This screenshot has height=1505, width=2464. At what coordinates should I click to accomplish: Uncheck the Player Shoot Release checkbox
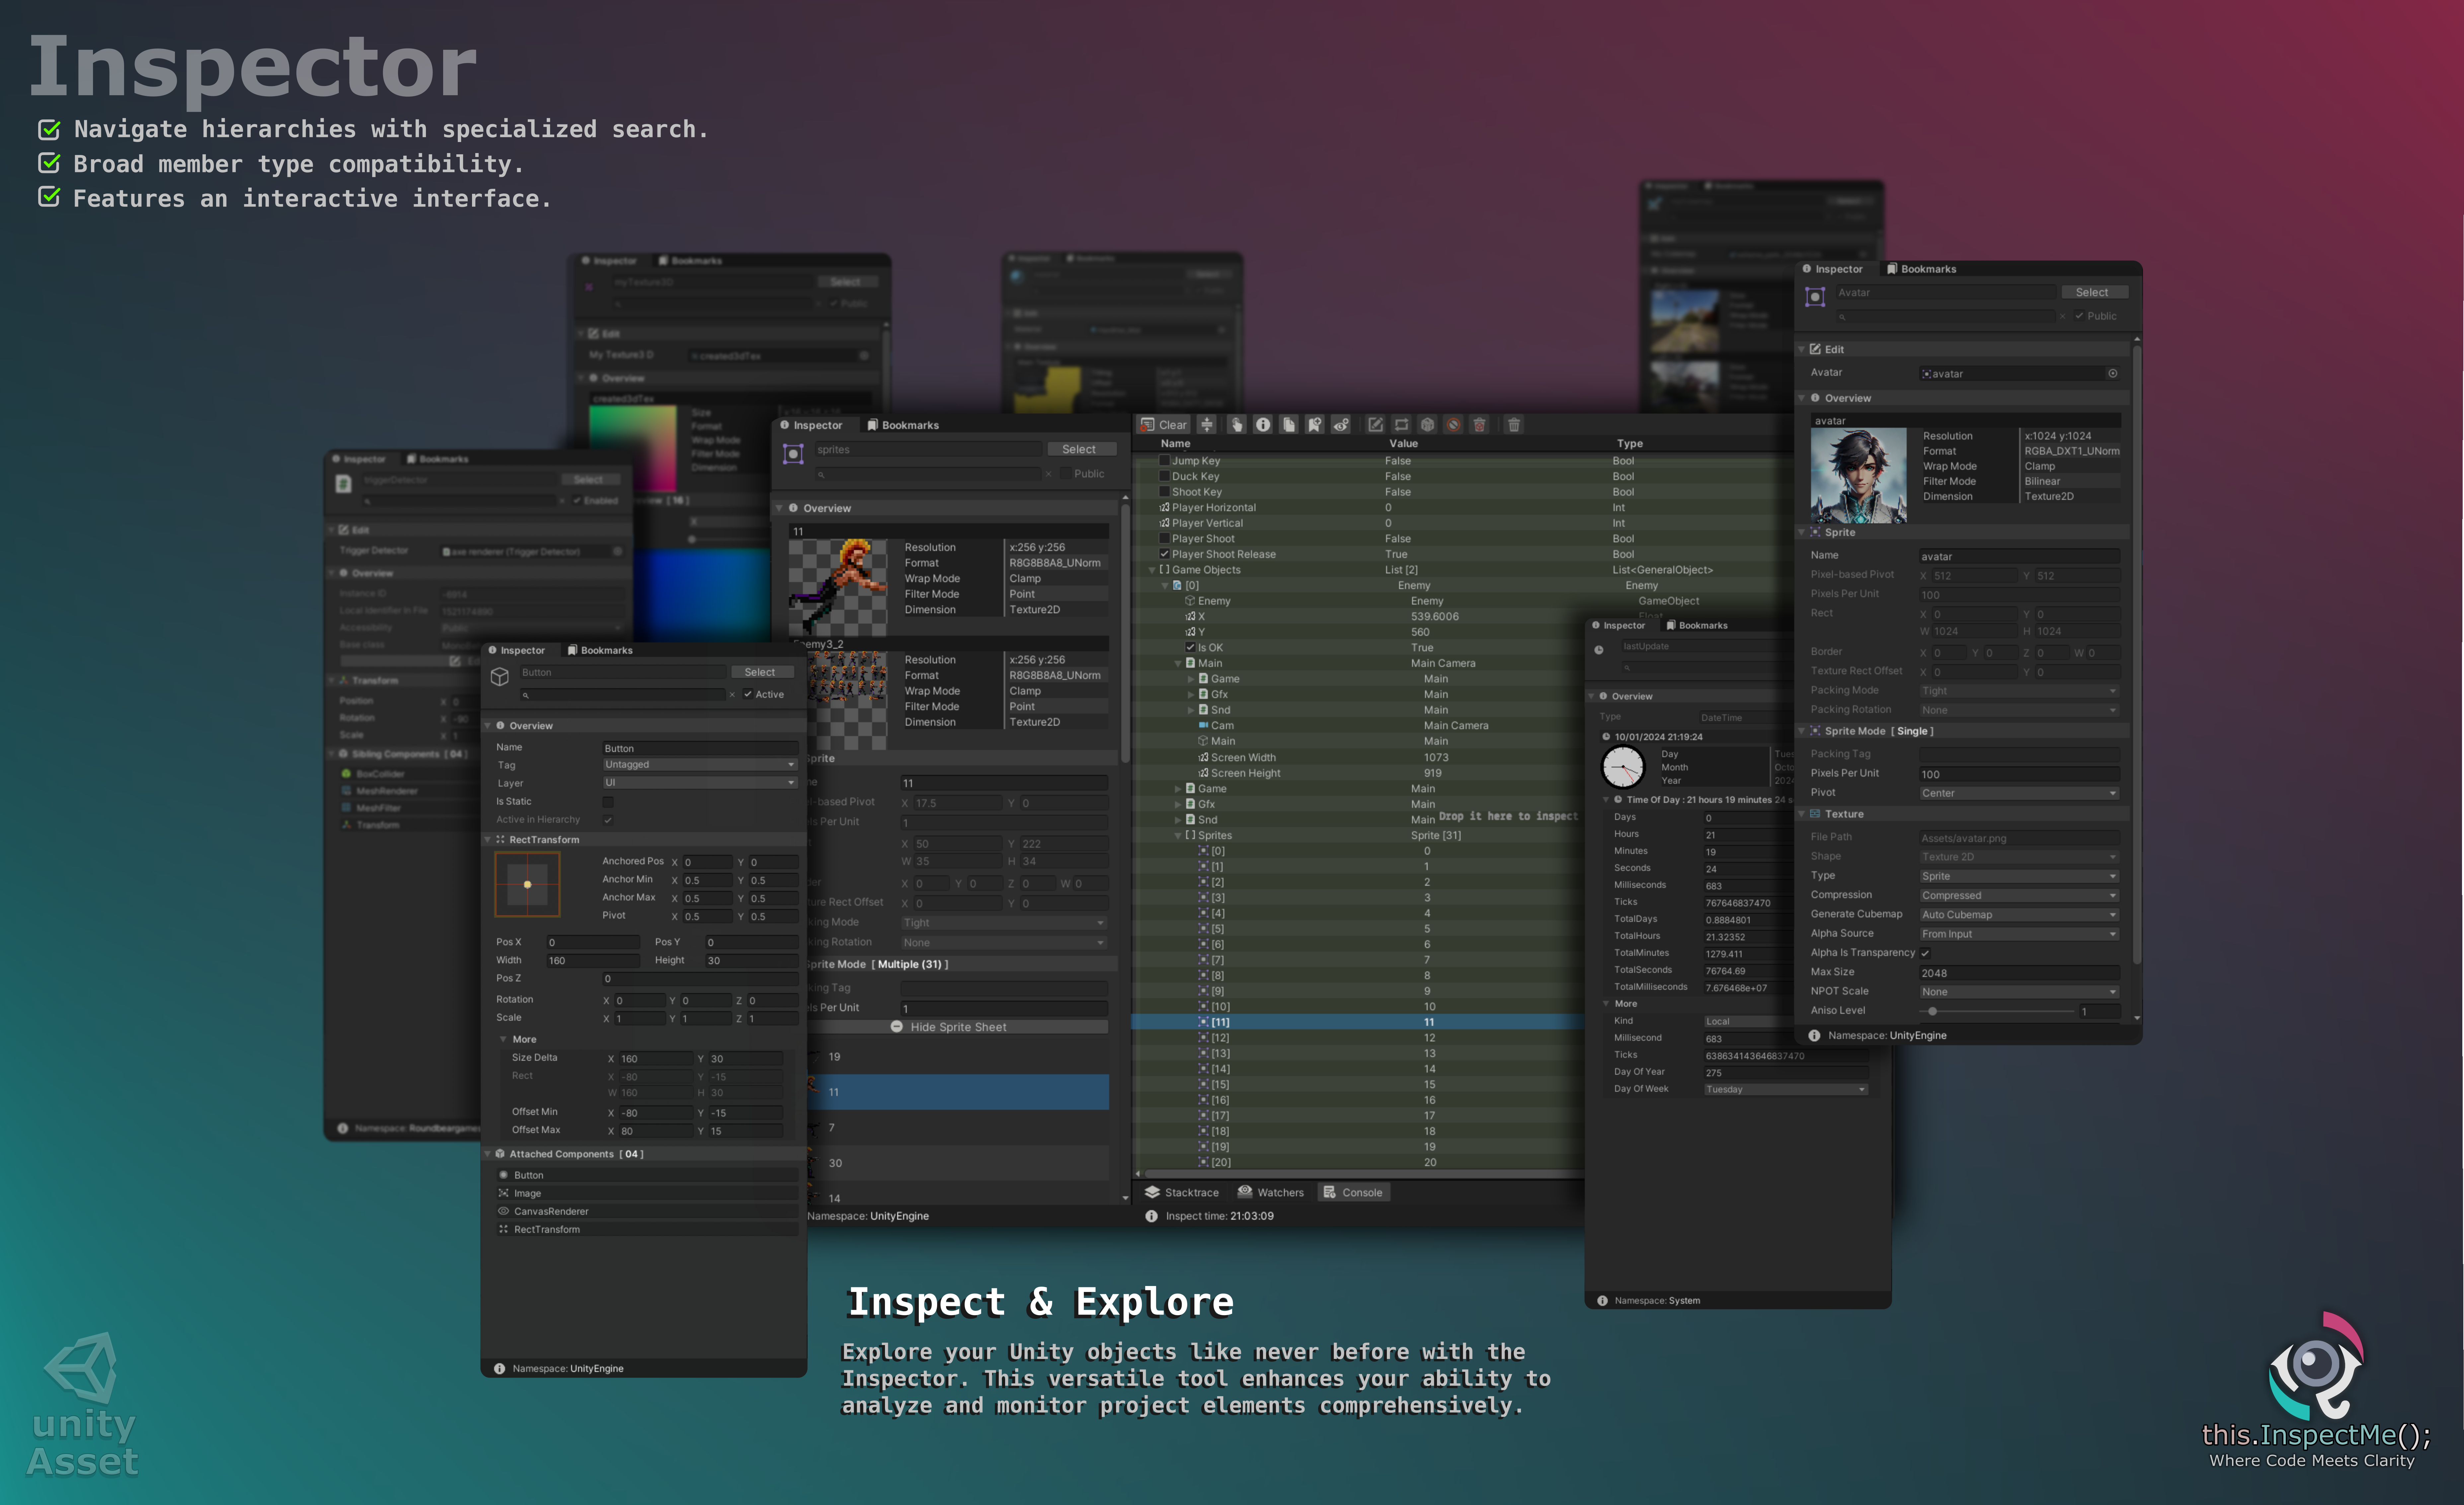pyautogui.click(x=1164, y=554)
